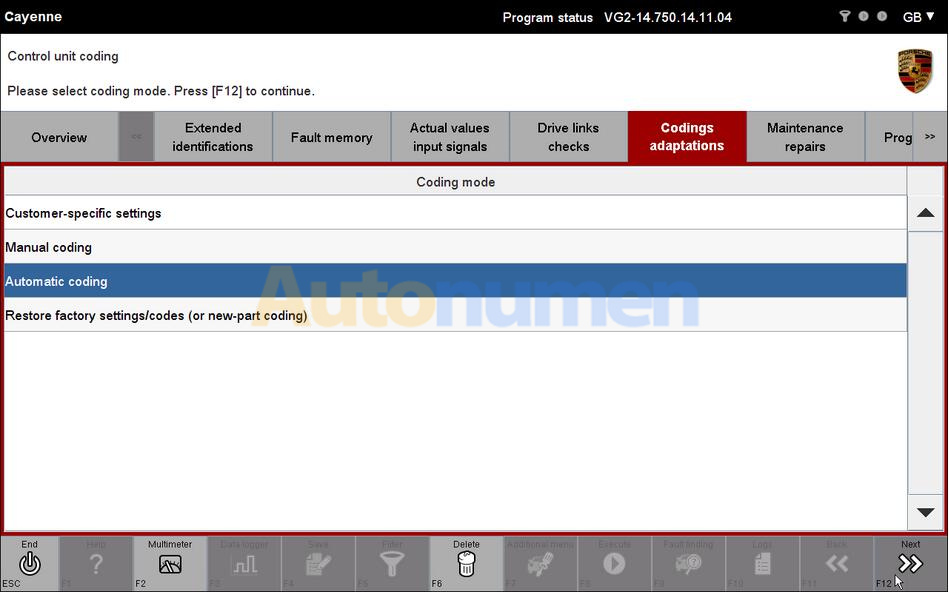Open the GB language dropdown
The width and height of the screenshot is (949, 592).
pyautogui.click(x=918, y=17)
